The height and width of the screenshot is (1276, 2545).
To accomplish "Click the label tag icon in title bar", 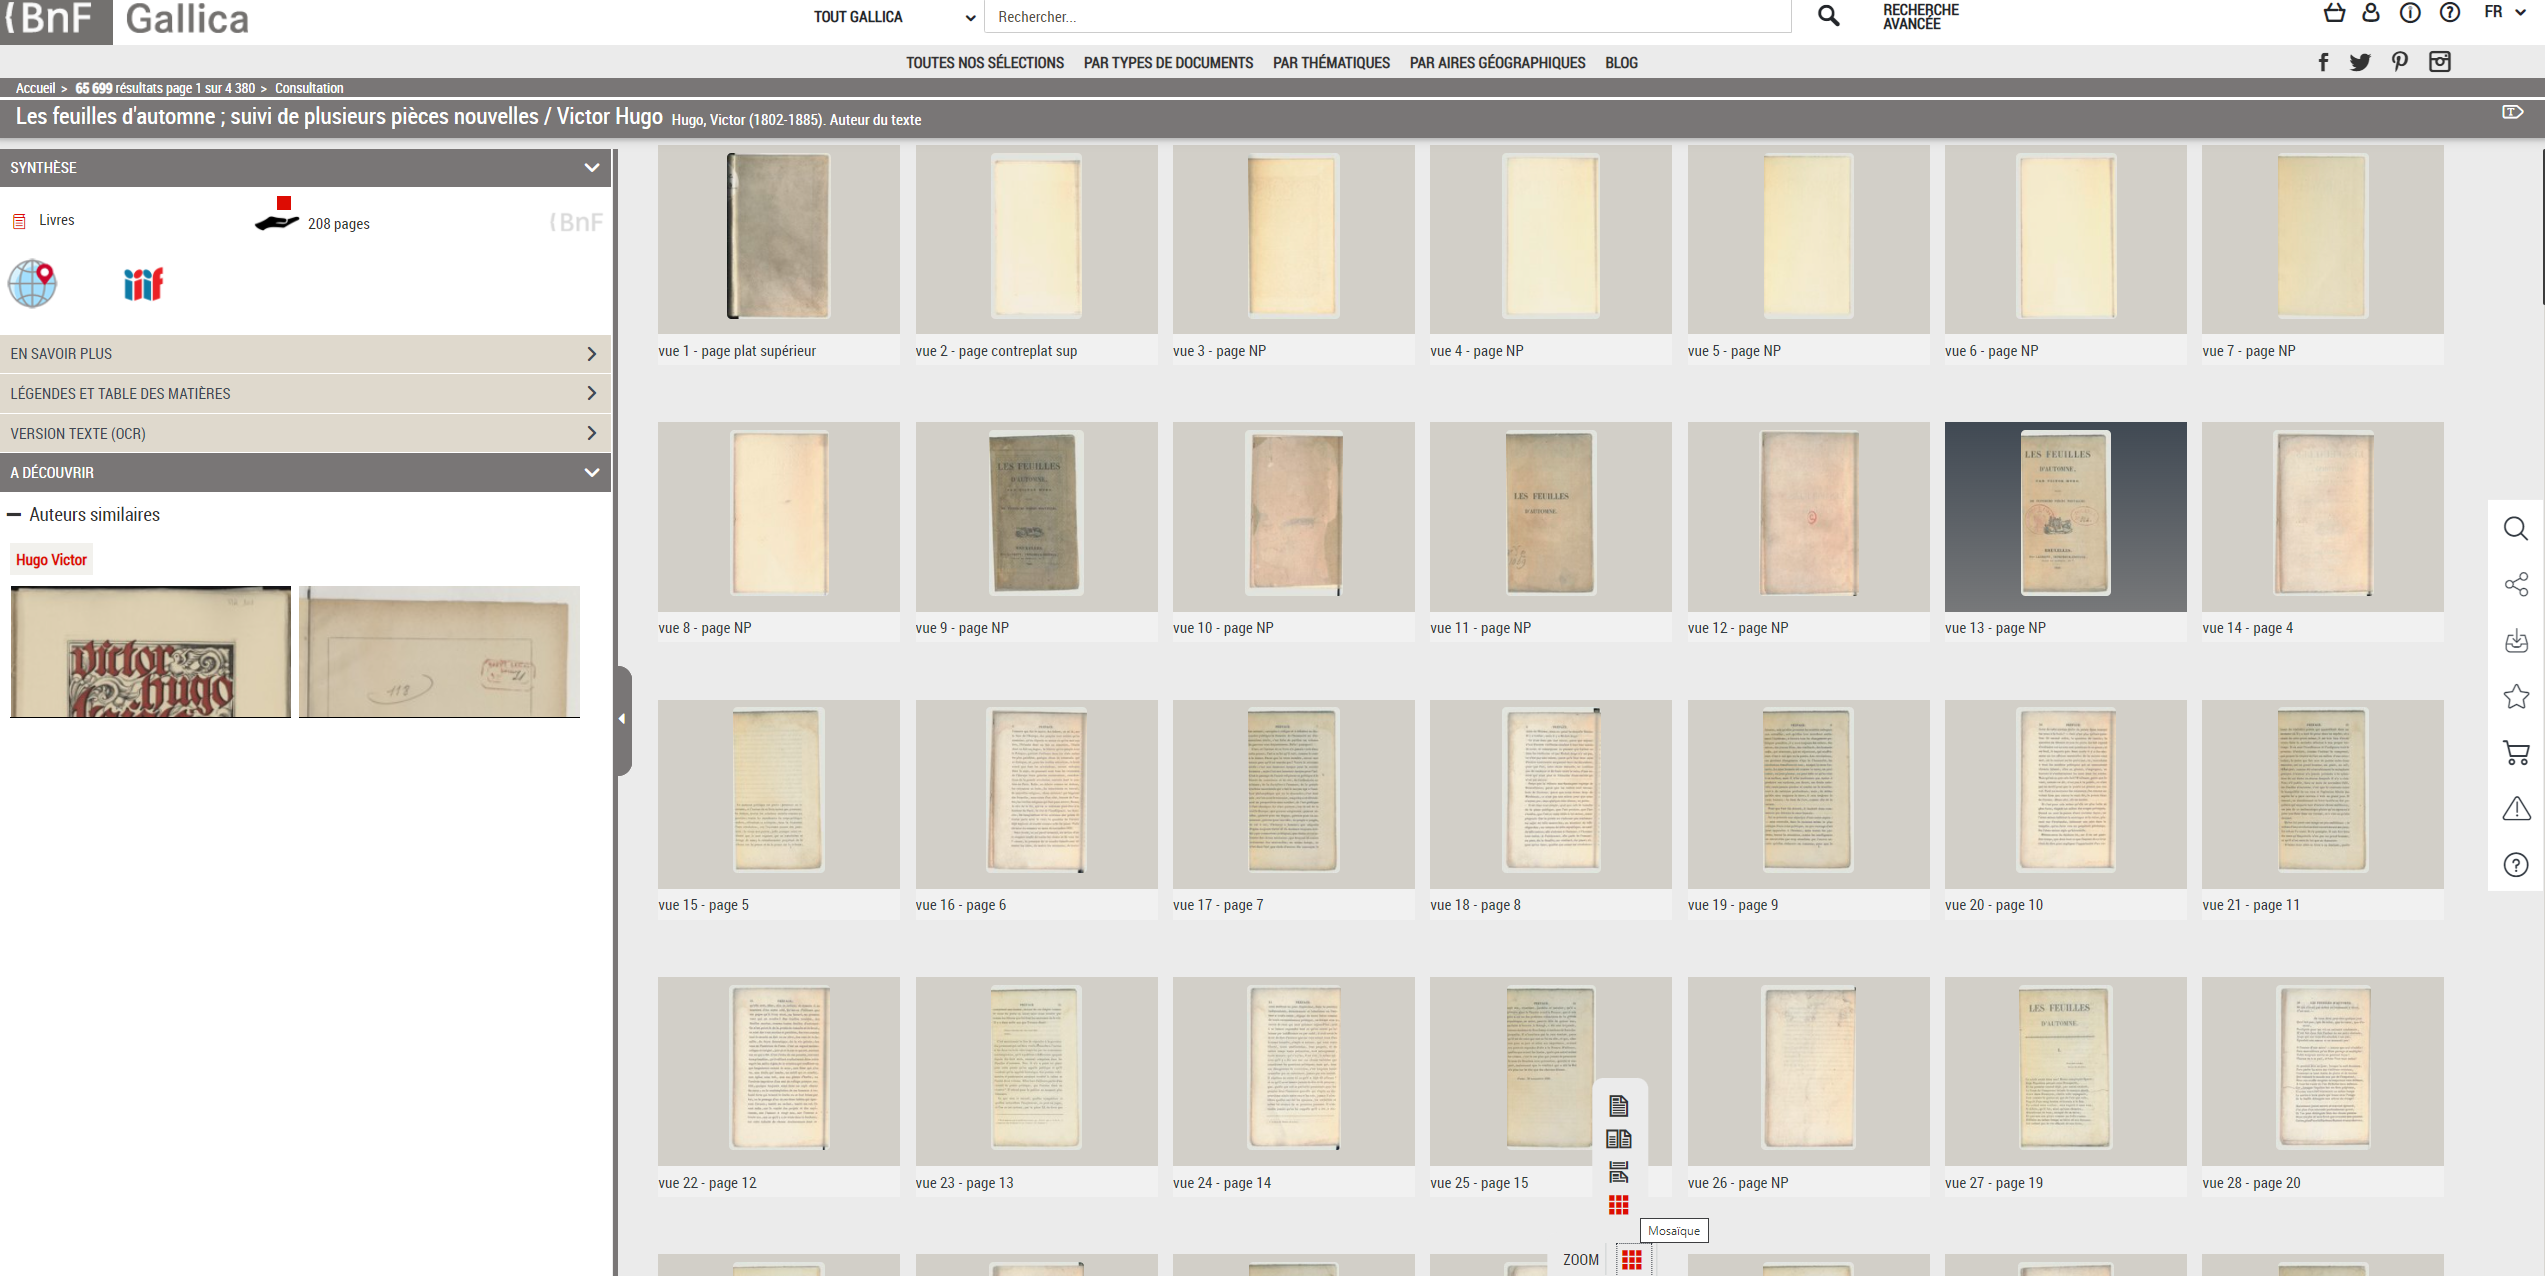I will 2513,112.
